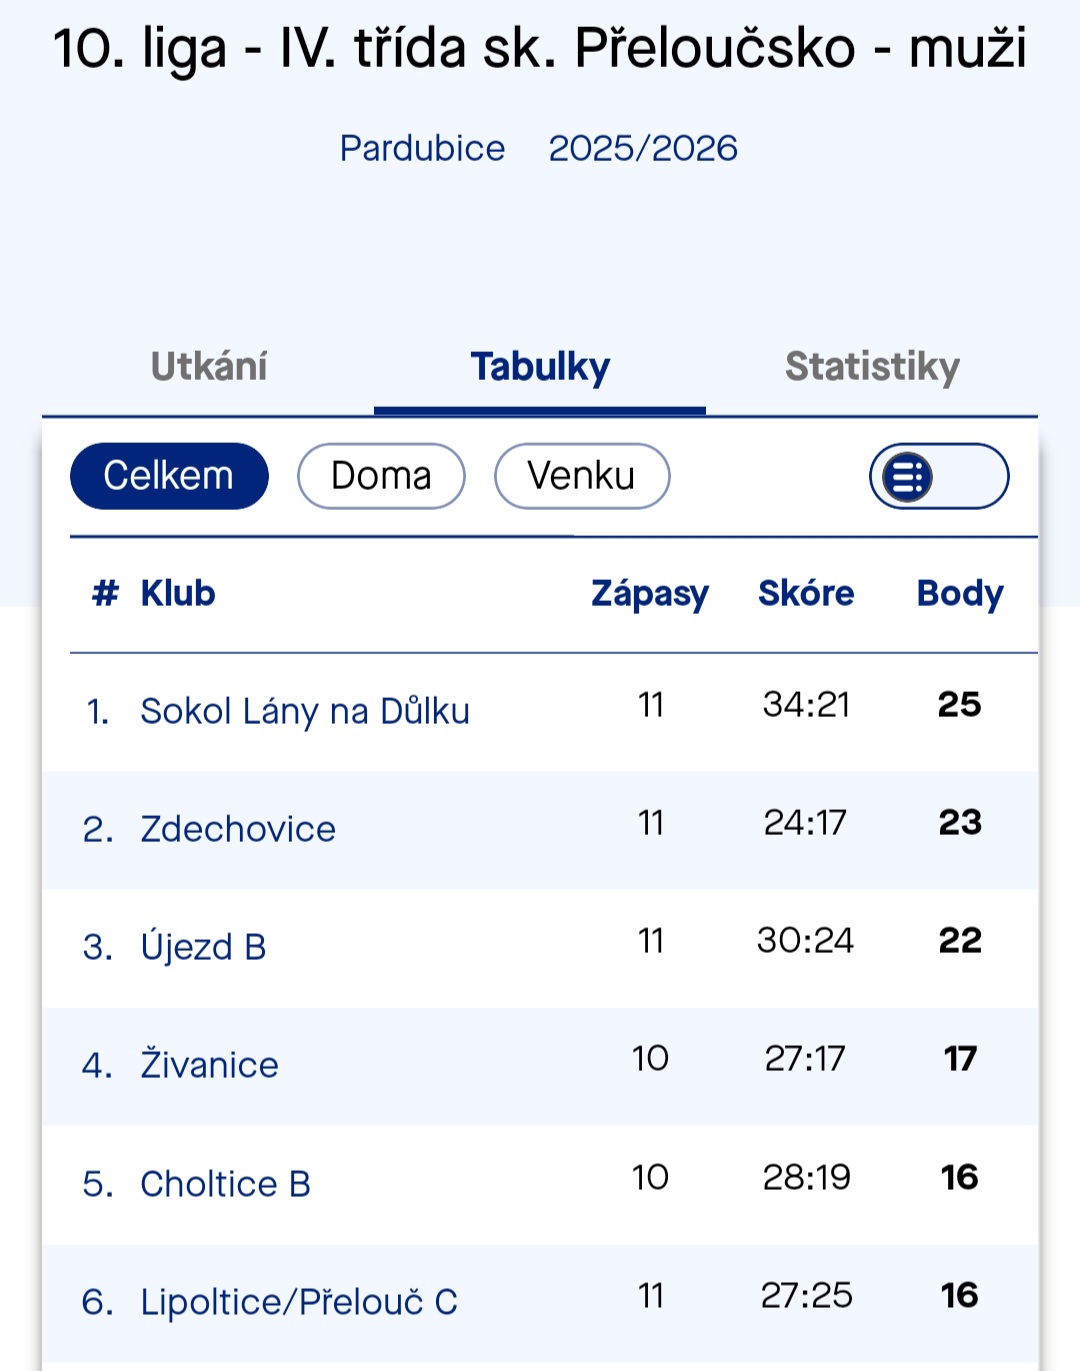Show the Venku away standings
Viewport: 1080px width, 1371px height.
coord(581,476)
